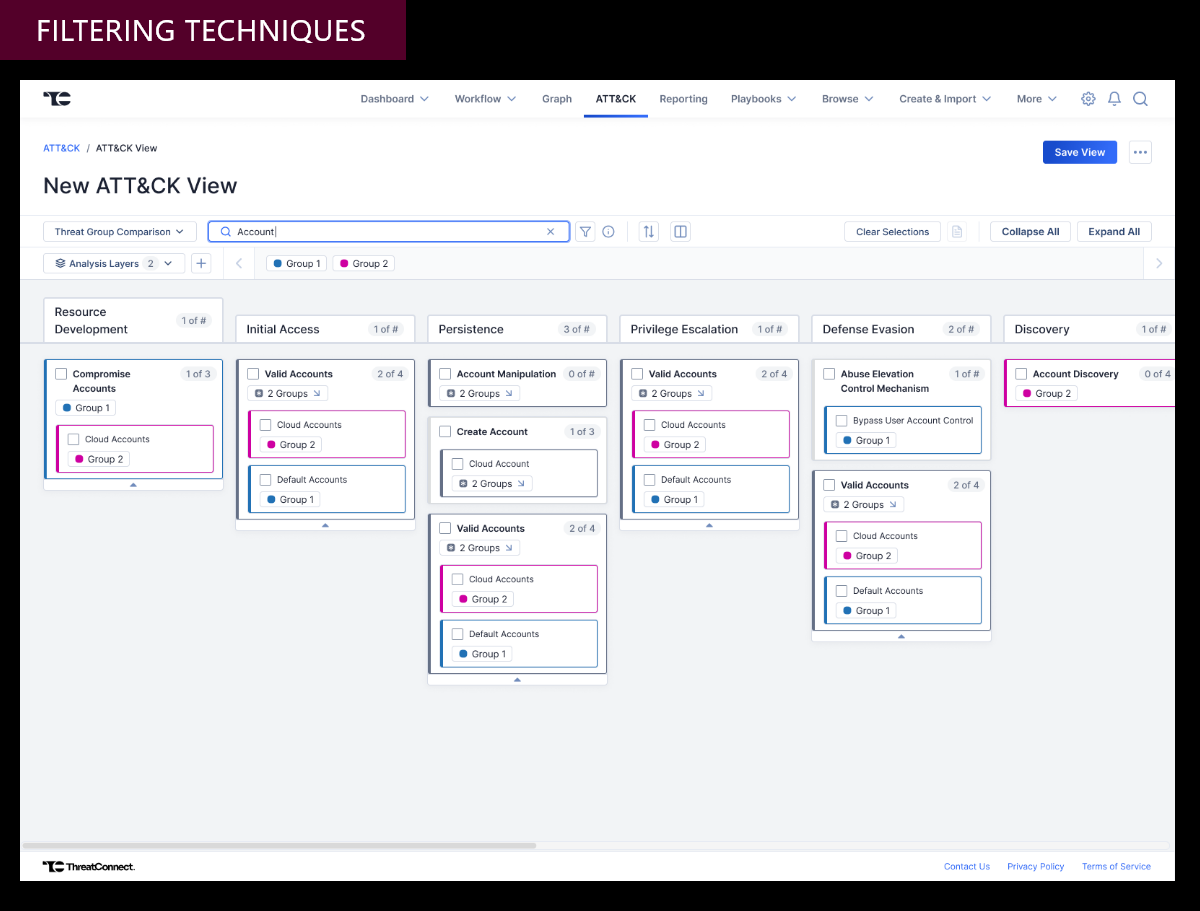
Task: Open the Create & Import menu
Action: click(944, 99)
